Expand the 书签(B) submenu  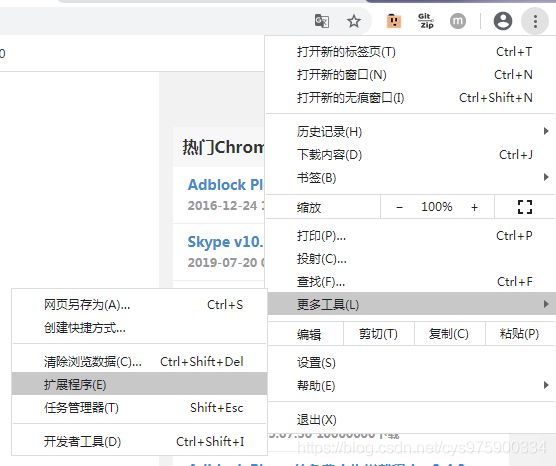click(x=410, y=177)
